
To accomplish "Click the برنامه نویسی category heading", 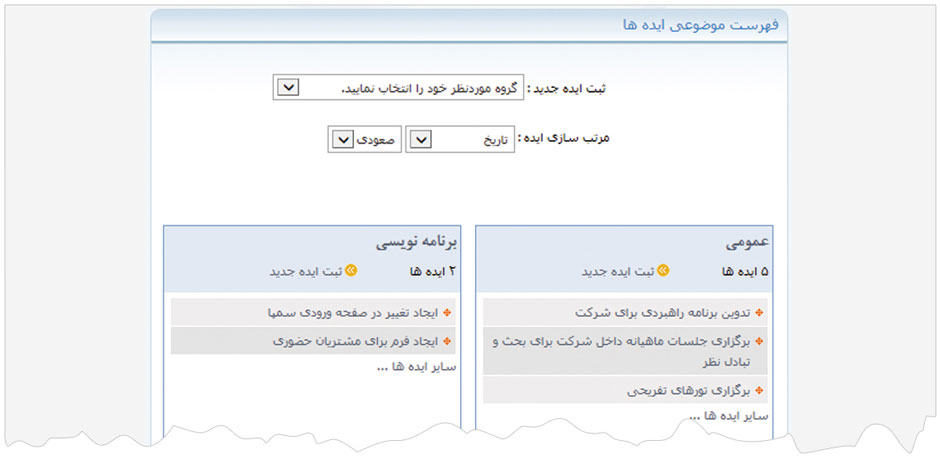I will (x=417, y=243).
